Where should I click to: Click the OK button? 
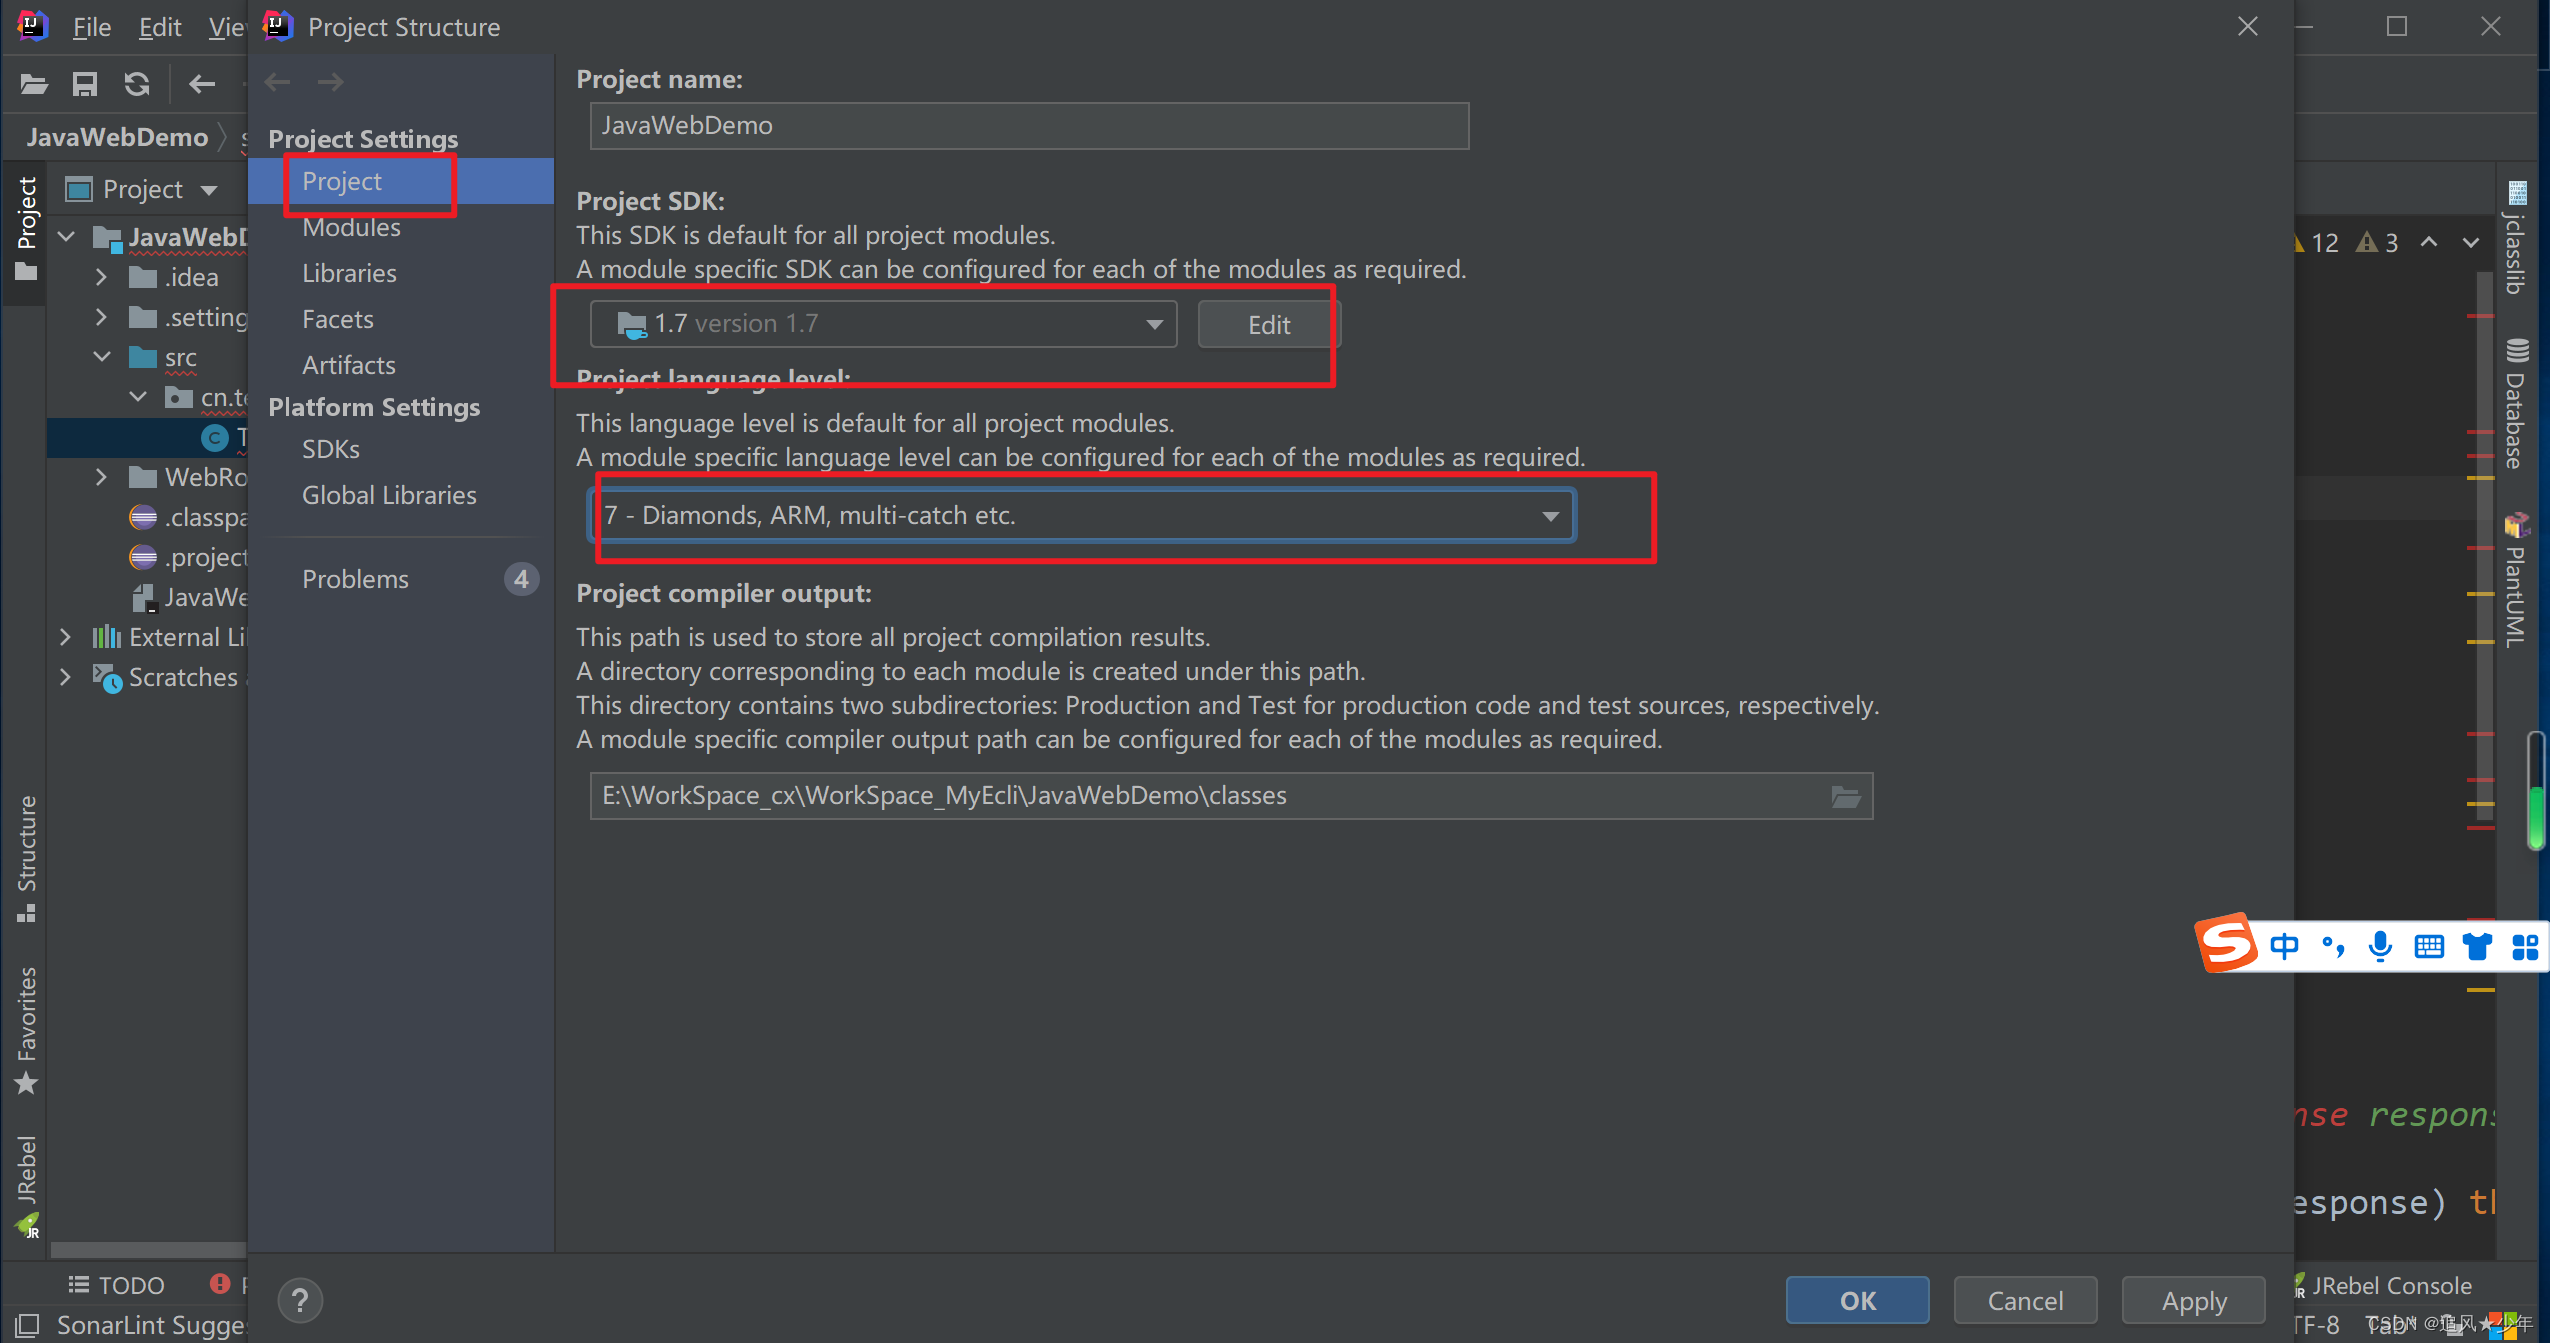(1858, 1300)
